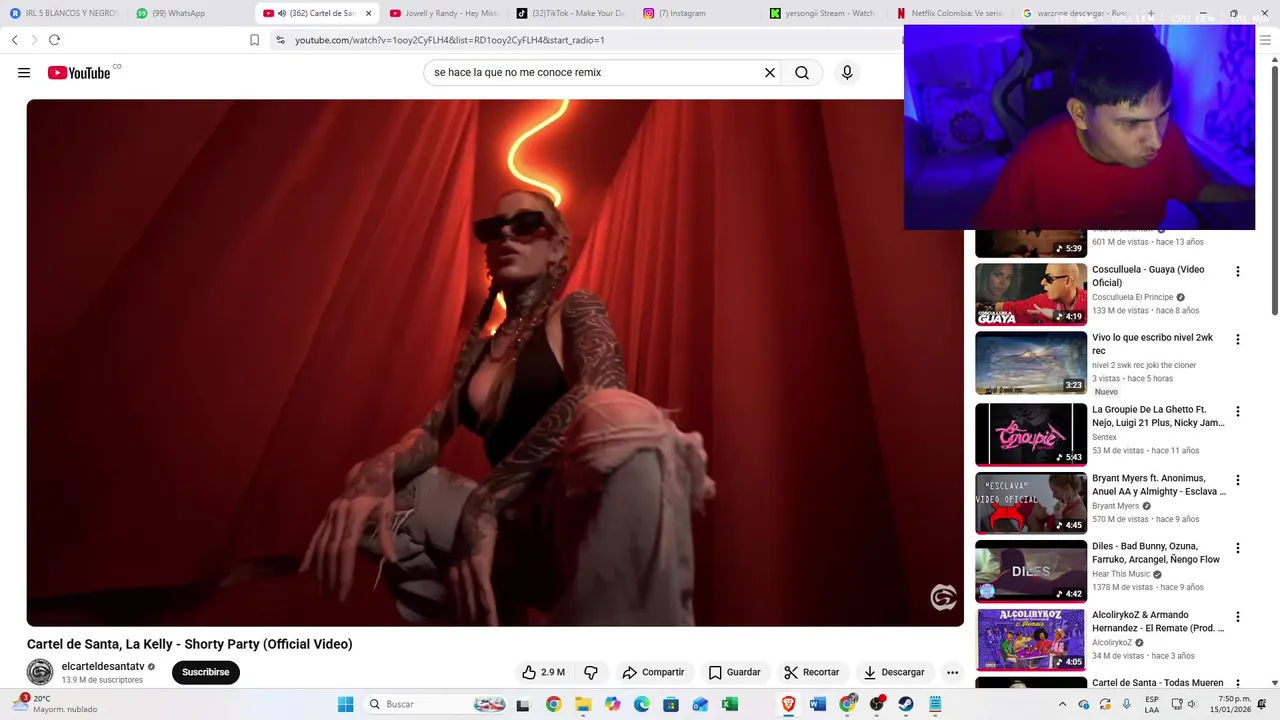The width and height of the screenshot is (1280, 720).
Task: Click the Suscribirse button
Action: pos(206,672)
